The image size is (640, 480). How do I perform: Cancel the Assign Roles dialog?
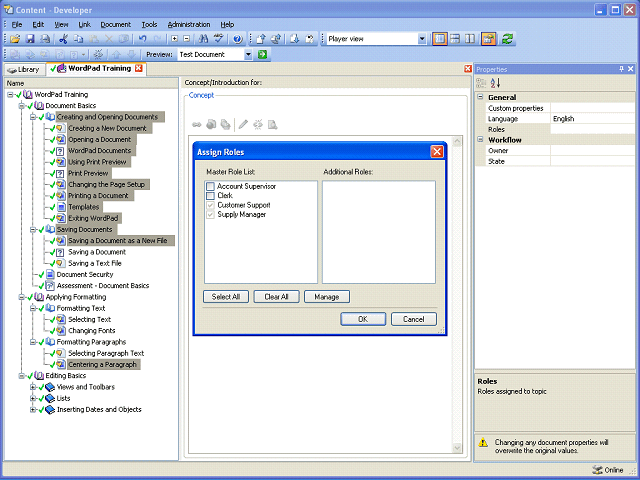point(413,319)
